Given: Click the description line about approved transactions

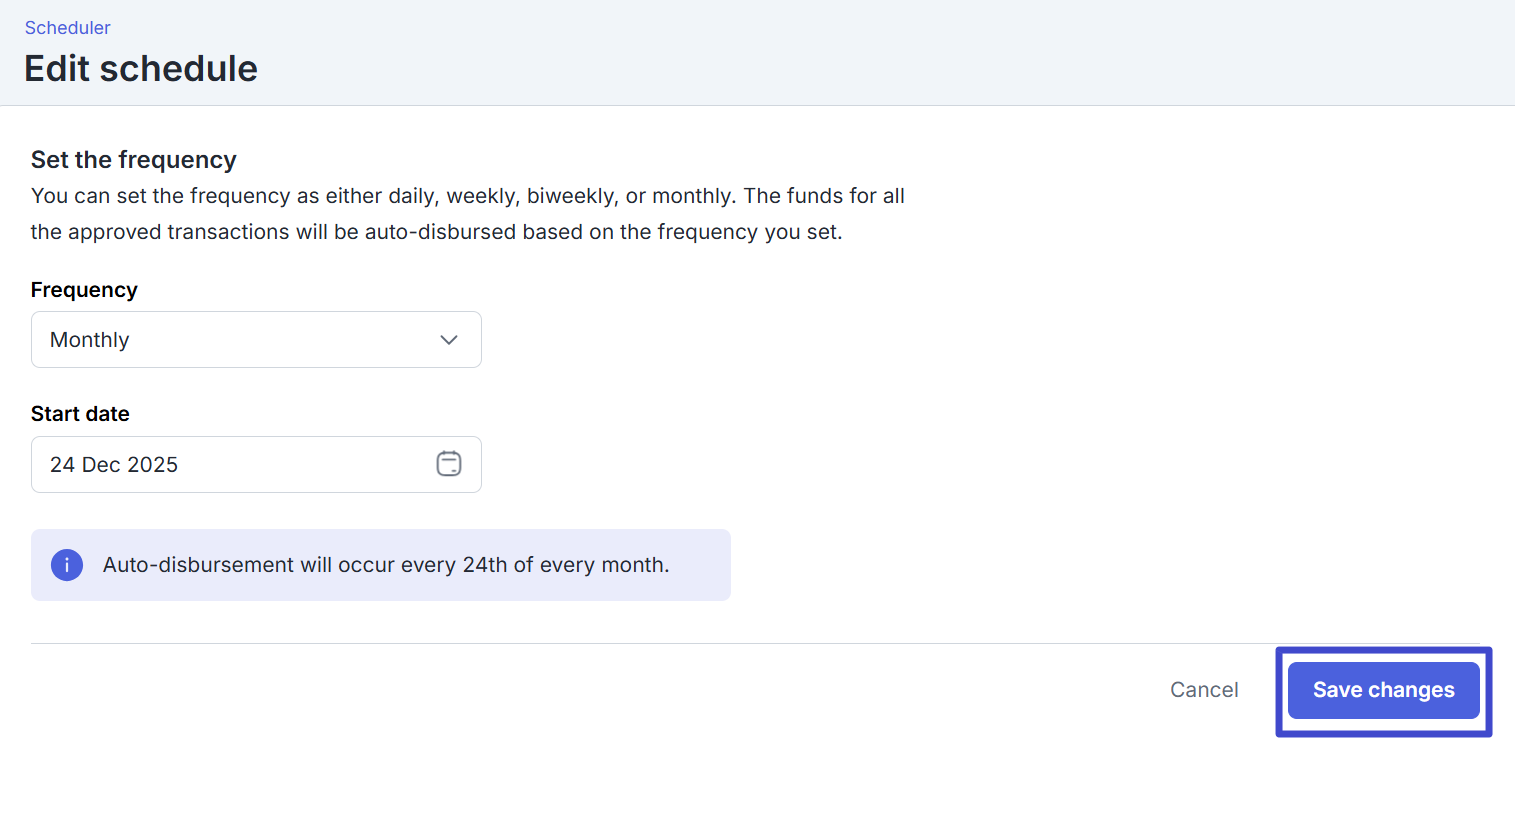Looking at the screenshot, I should (x=436, y=232).
